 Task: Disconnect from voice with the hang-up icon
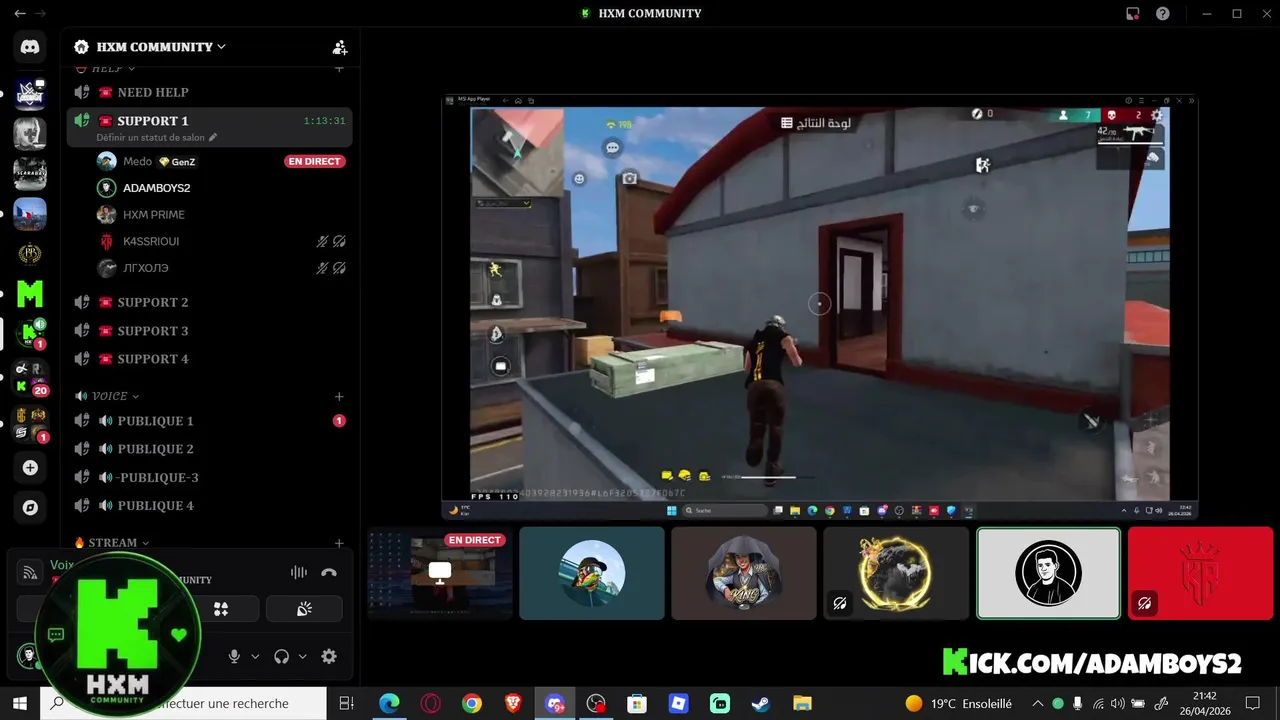coord(329,572)
